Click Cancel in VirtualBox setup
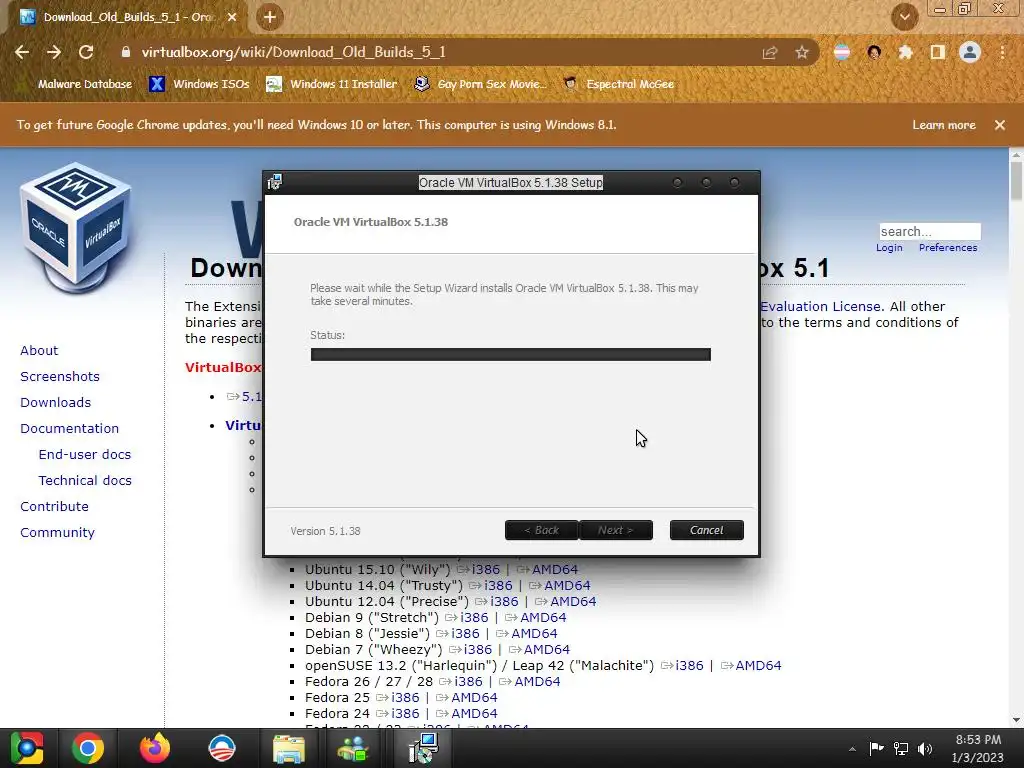This screenshot has height=768, width=1024. [x=707, y=530]
